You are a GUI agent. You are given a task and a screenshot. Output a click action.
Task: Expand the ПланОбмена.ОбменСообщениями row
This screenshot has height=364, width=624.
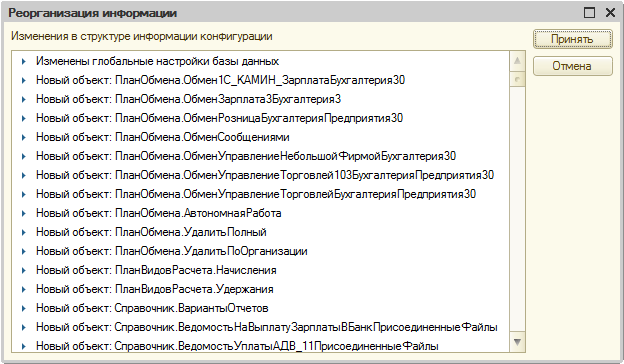[x=23, y=137]
